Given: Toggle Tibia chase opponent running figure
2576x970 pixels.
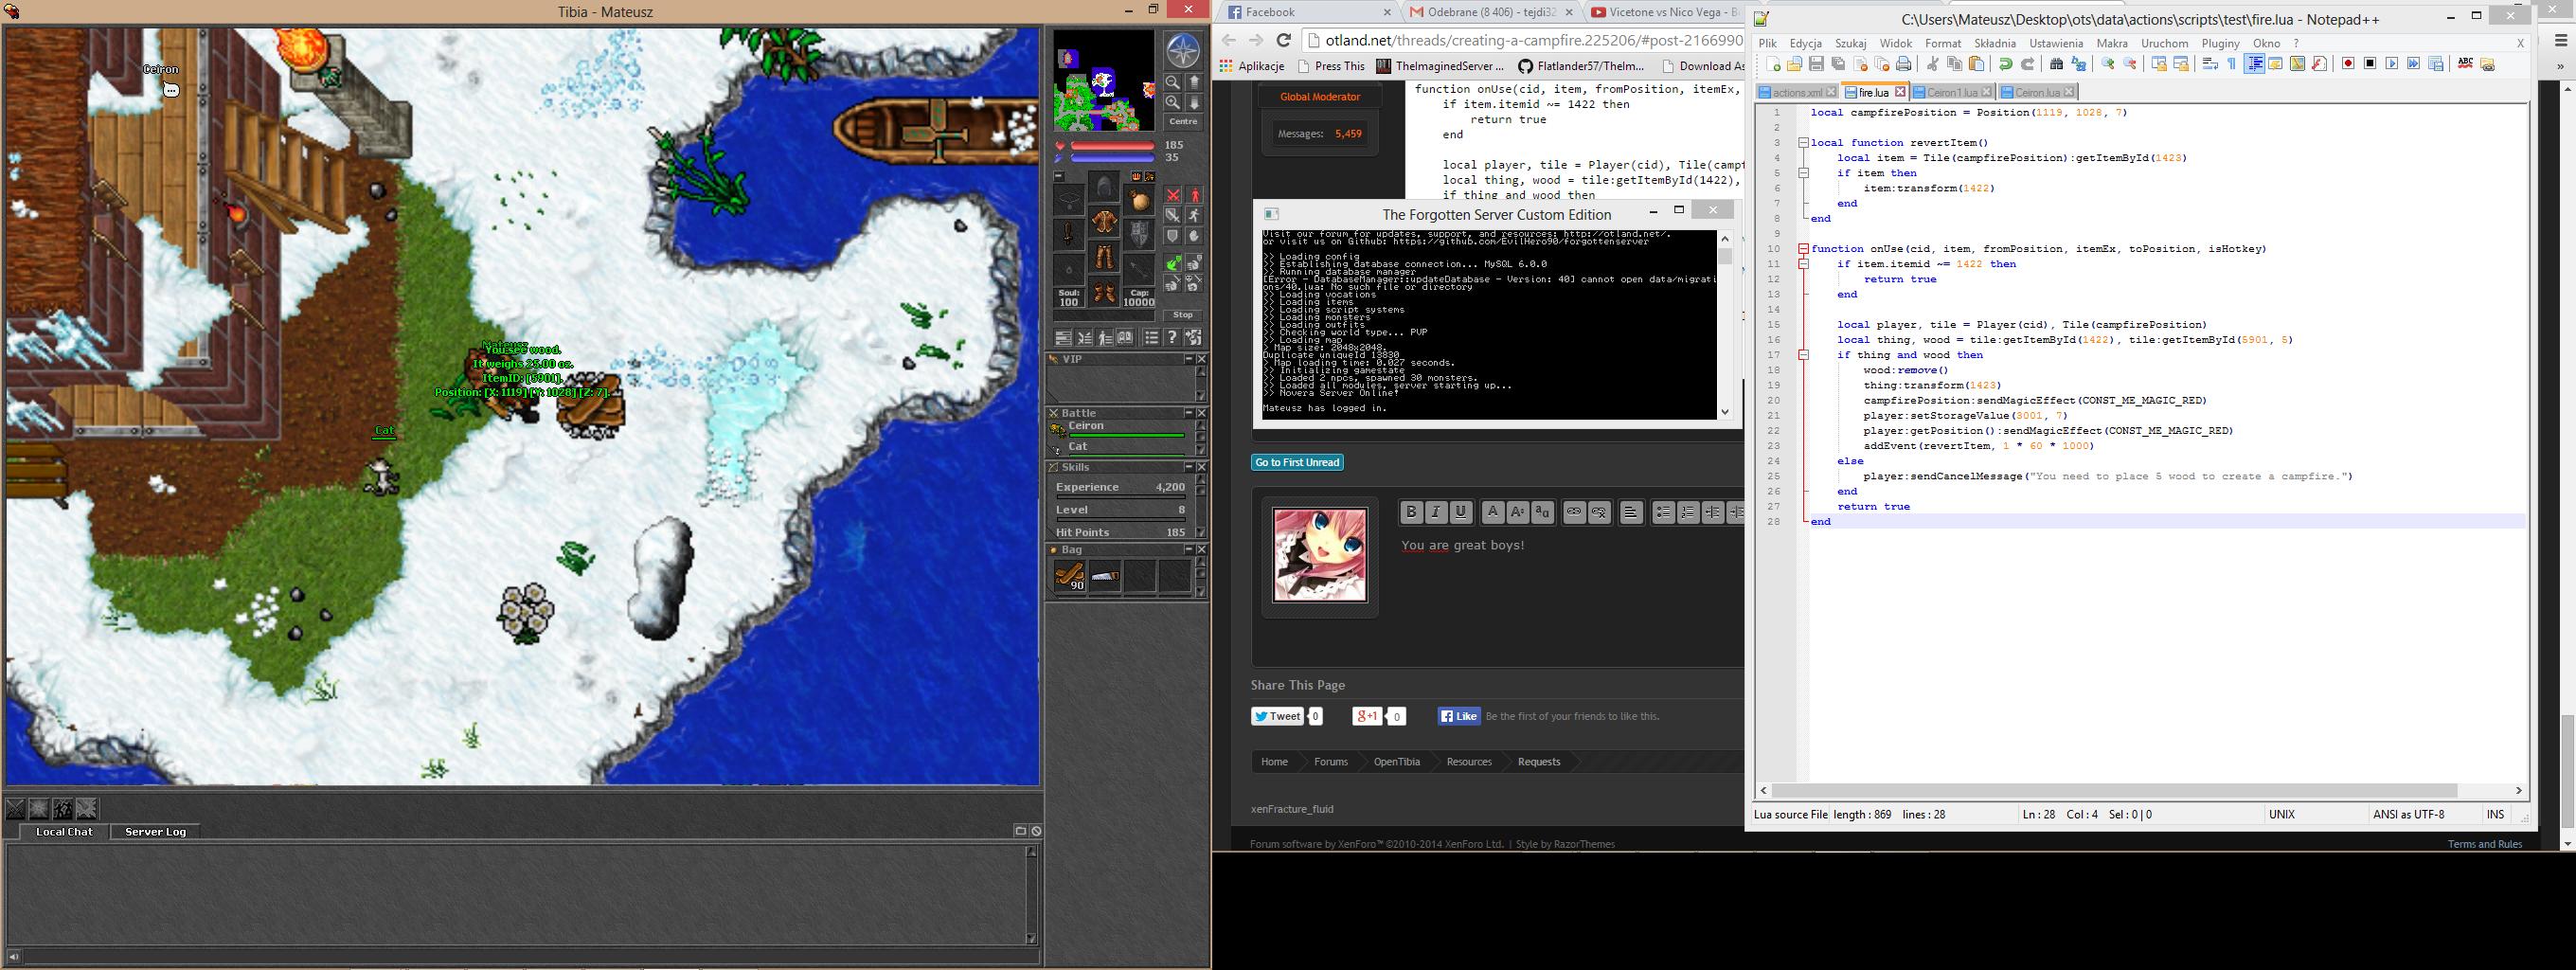Looking at the screenshot, I should [1194, 216].
